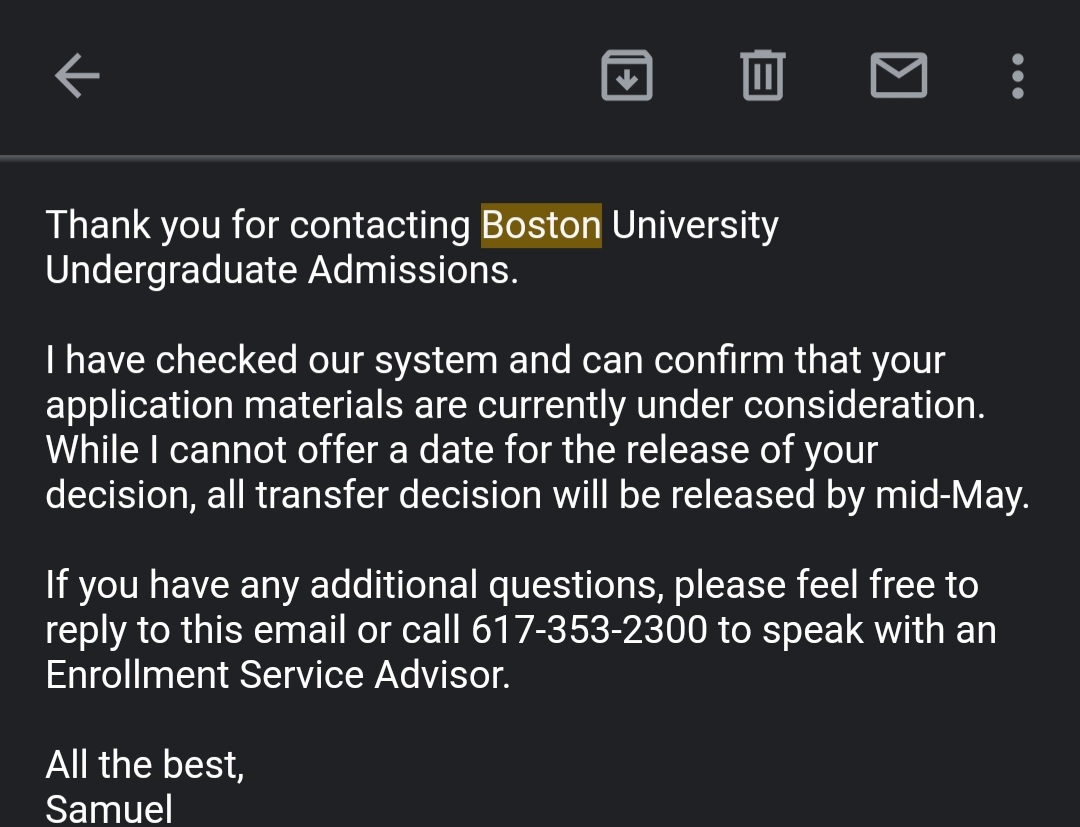Click the line starting If you have

coord(510,585)
